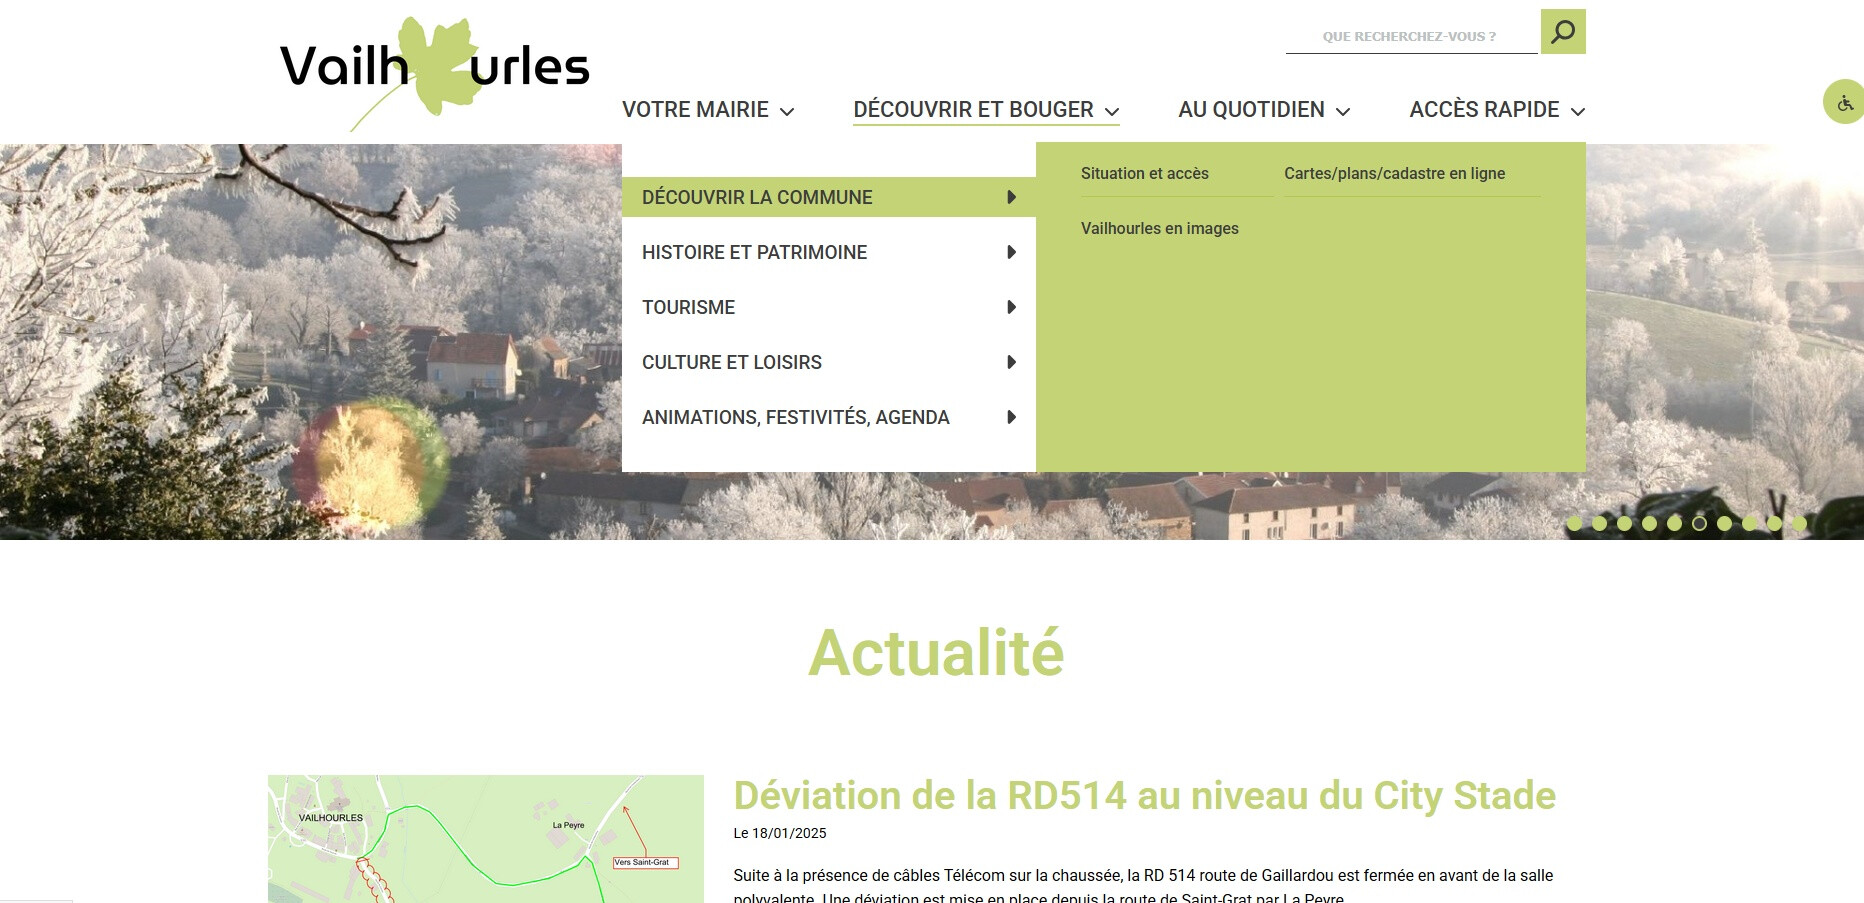Open the deviation map thumbnail
The height and width of the screenshot is (903, 1864).
[x=485, y=838]
